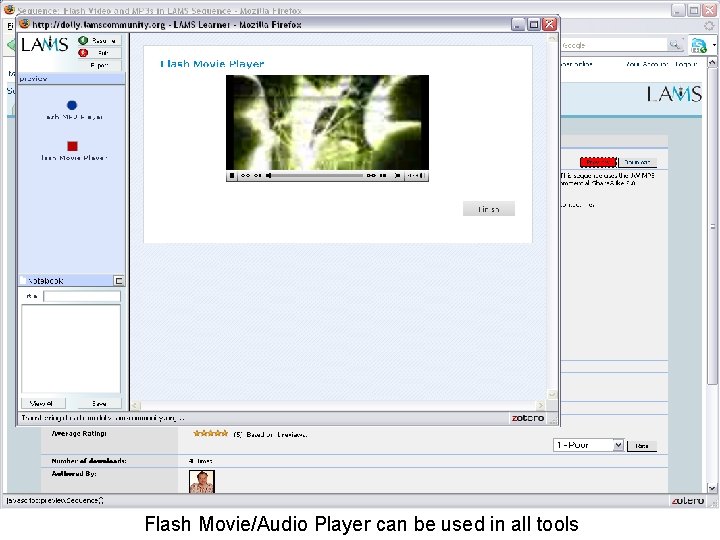
Task: Select the blue Flash MP3 Player activity
Action: pyautogui.click(x=72, y=105)
